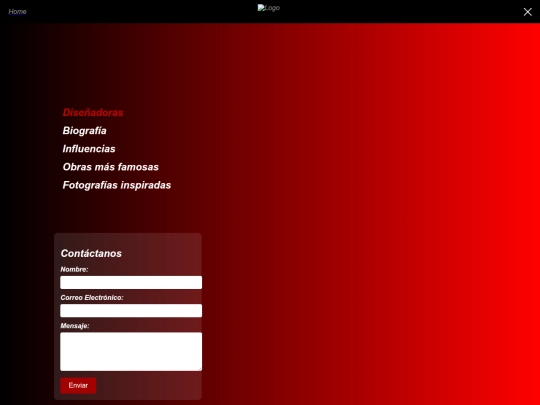Viewport: 540px width, 405px height.
Task: Click the Nombre: label
Action: [x=74, y=269]
